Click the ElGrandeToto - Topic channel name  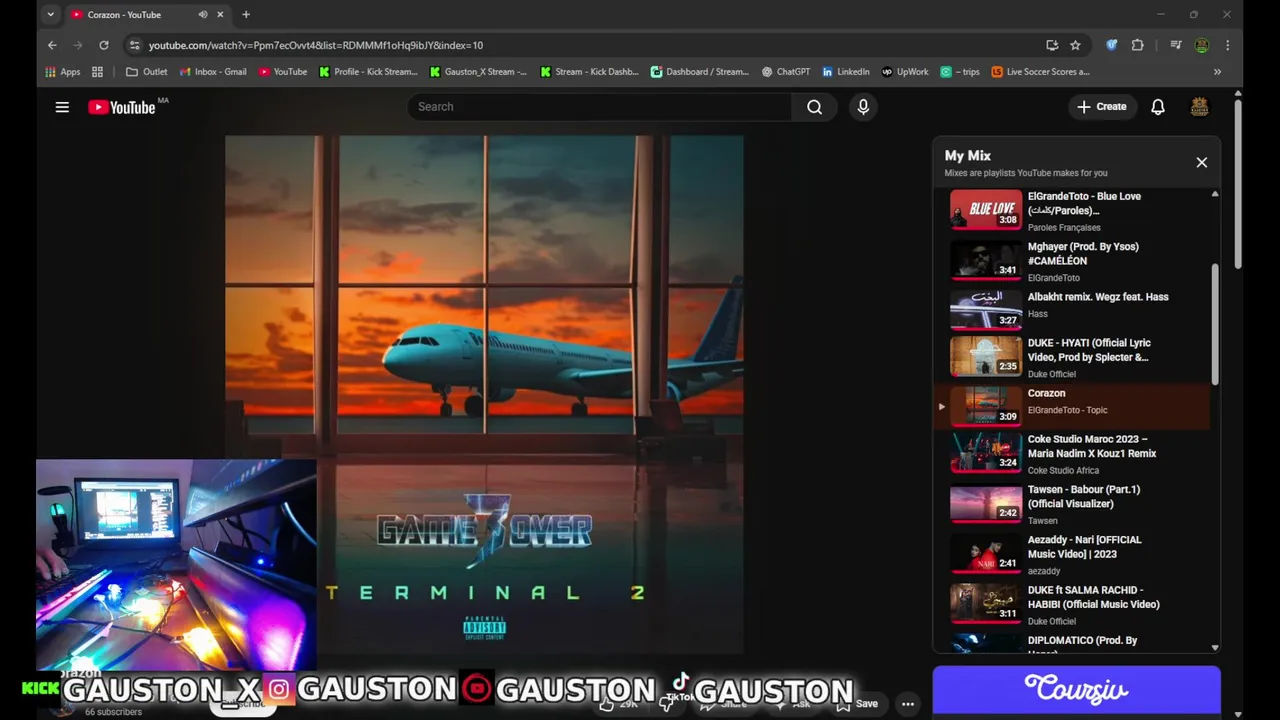(1067, 410)
